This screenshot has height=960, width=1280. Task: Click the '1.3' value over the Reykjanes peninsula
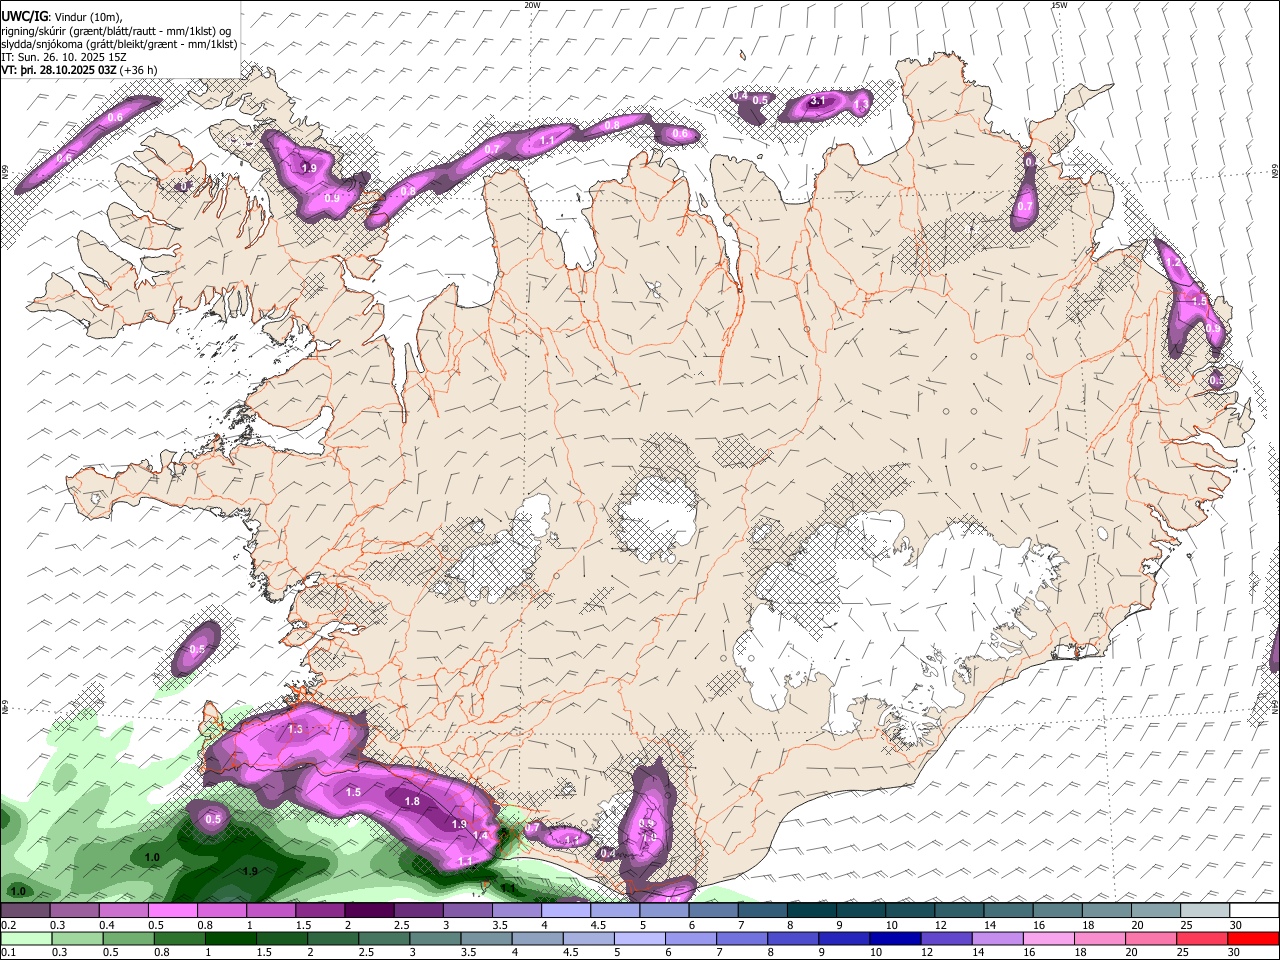[x=295, y=730]
